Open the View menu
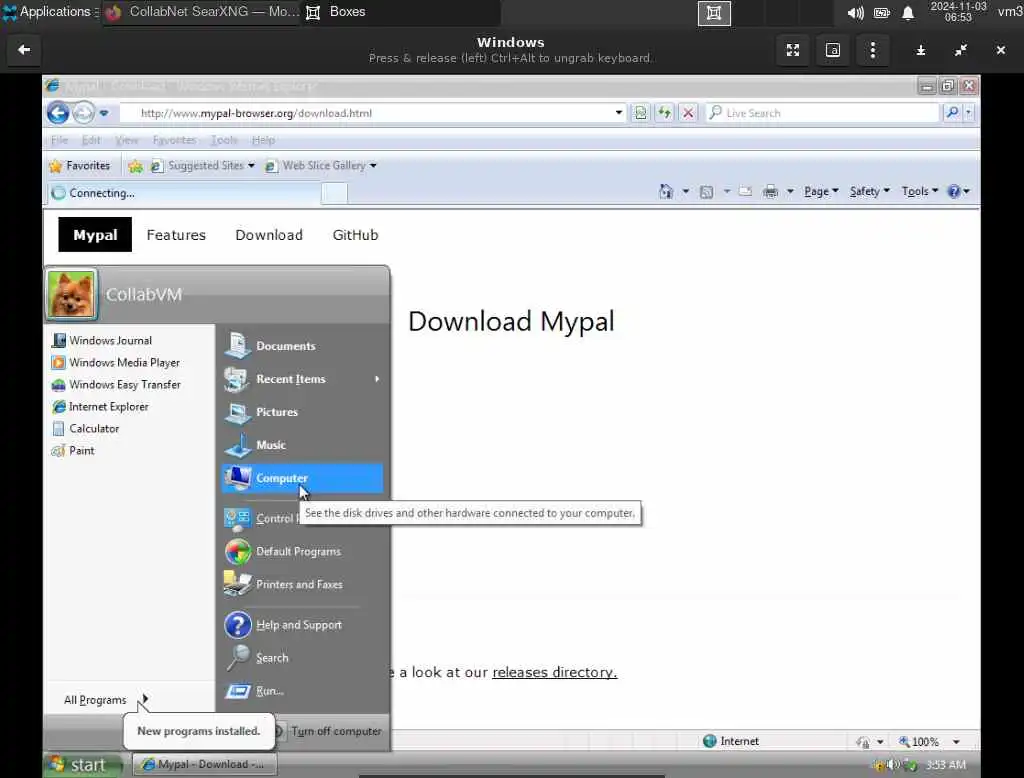The image size is (1024, 778). (127, 140)
